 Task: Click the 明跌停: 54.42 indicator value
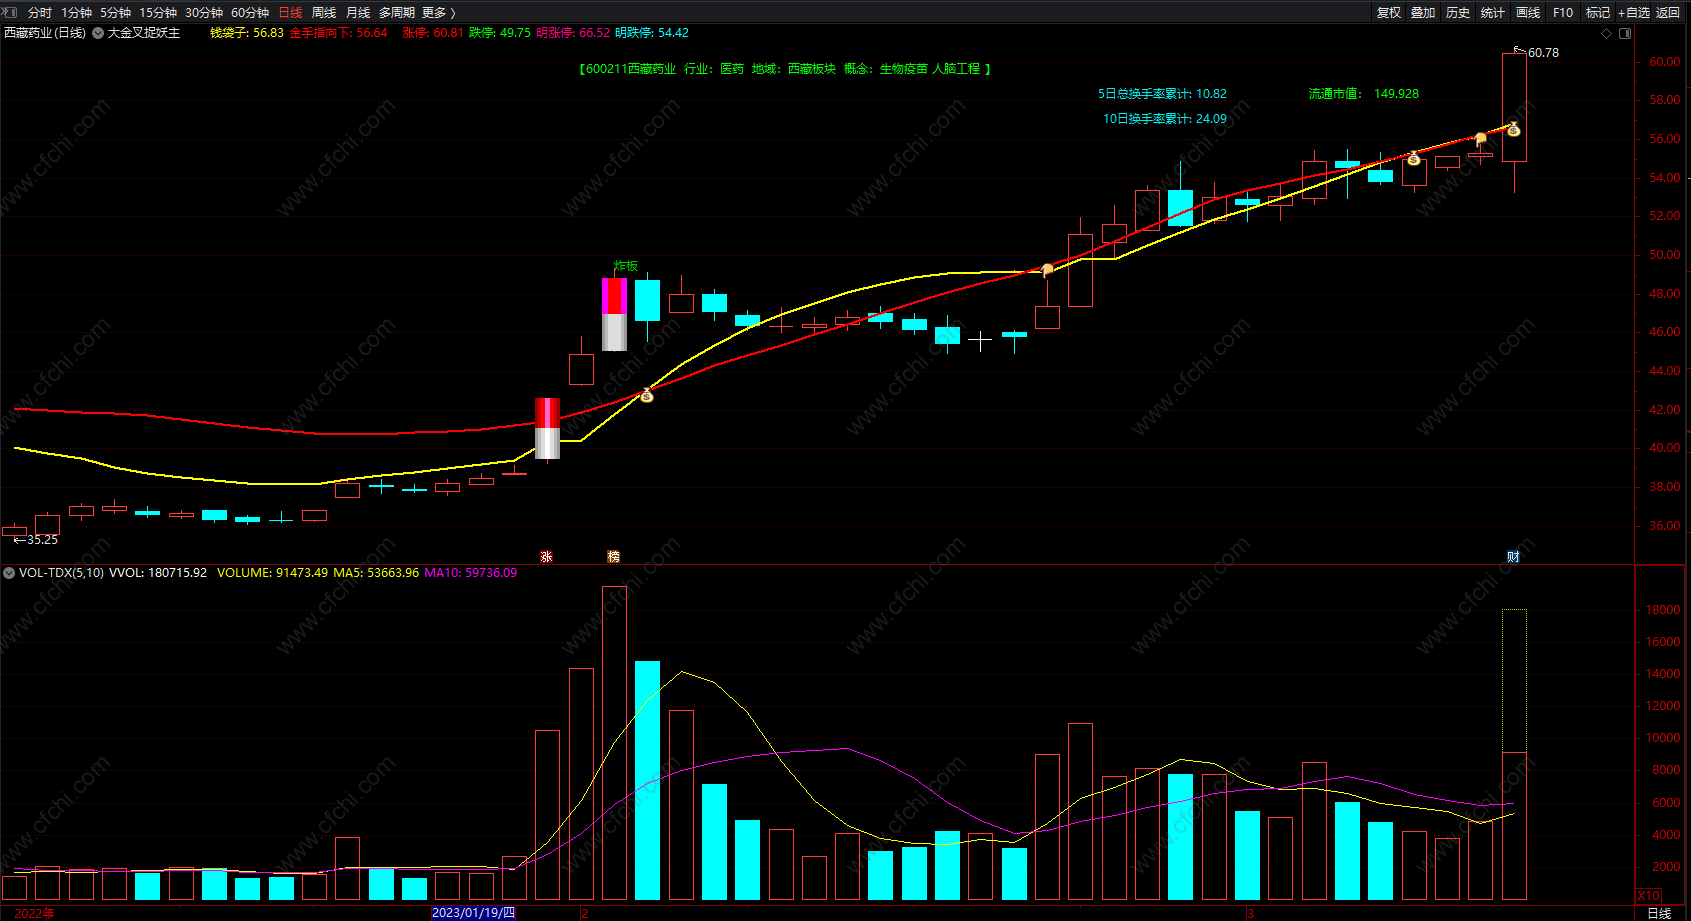(x=652, y=33)
